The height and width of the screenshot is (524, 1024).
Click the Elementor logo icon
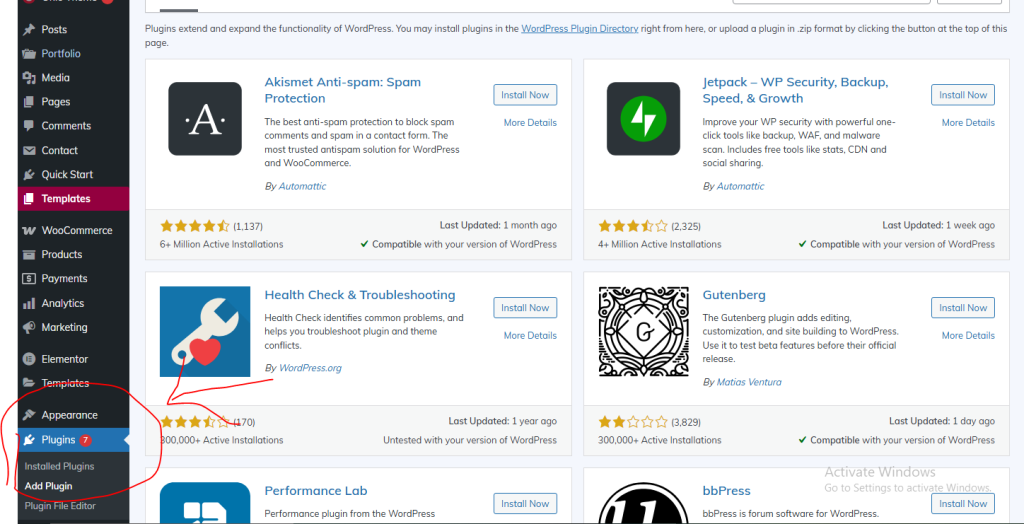[29, 359]
